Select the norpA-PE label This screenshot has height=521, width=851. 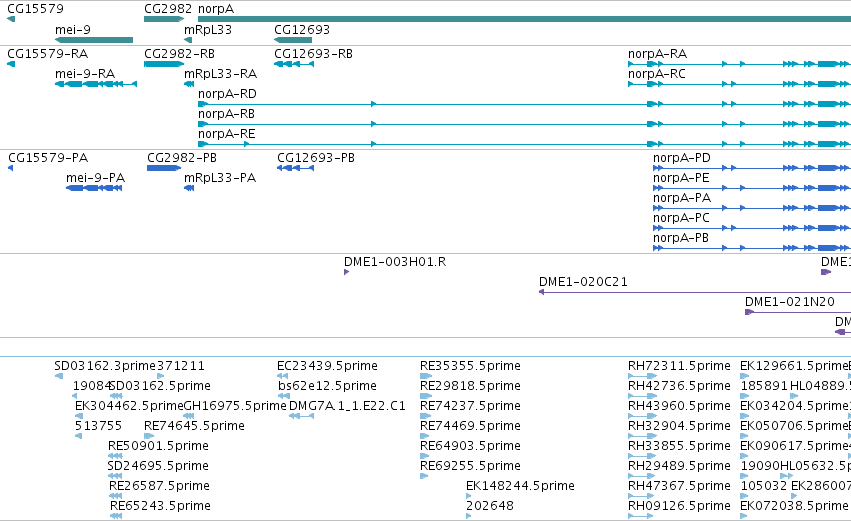tap(681, 178)
